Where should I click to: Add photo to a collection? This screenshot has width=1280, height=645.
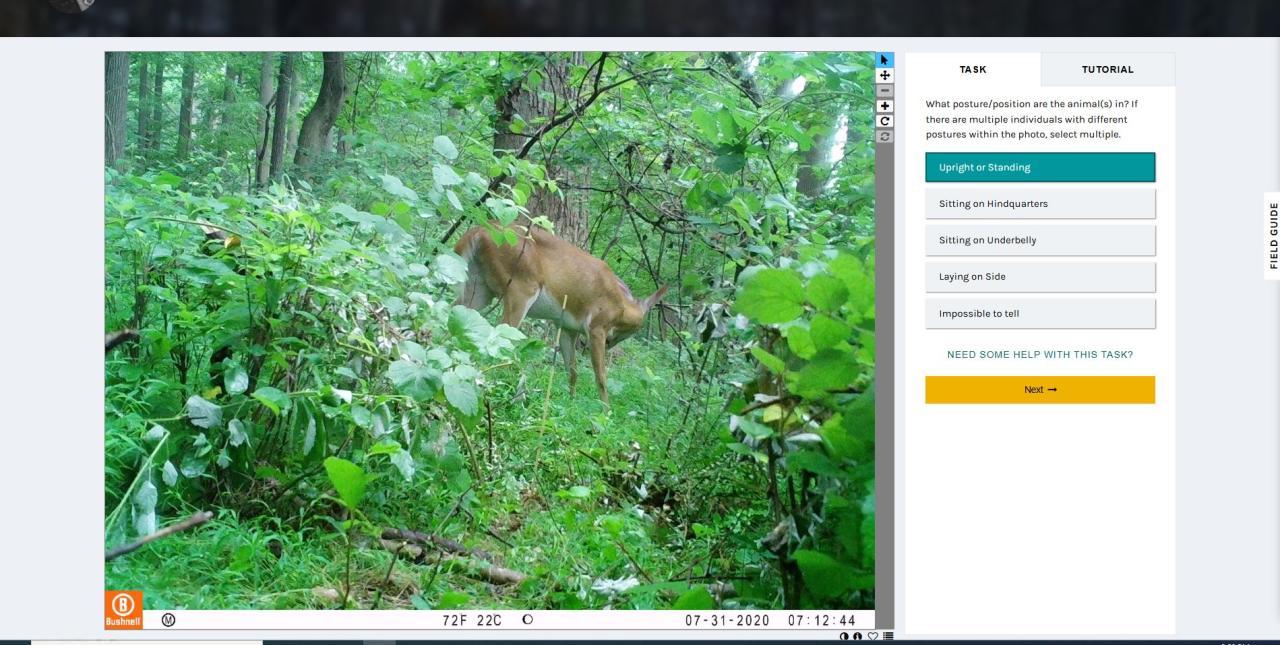click(888, 636)
